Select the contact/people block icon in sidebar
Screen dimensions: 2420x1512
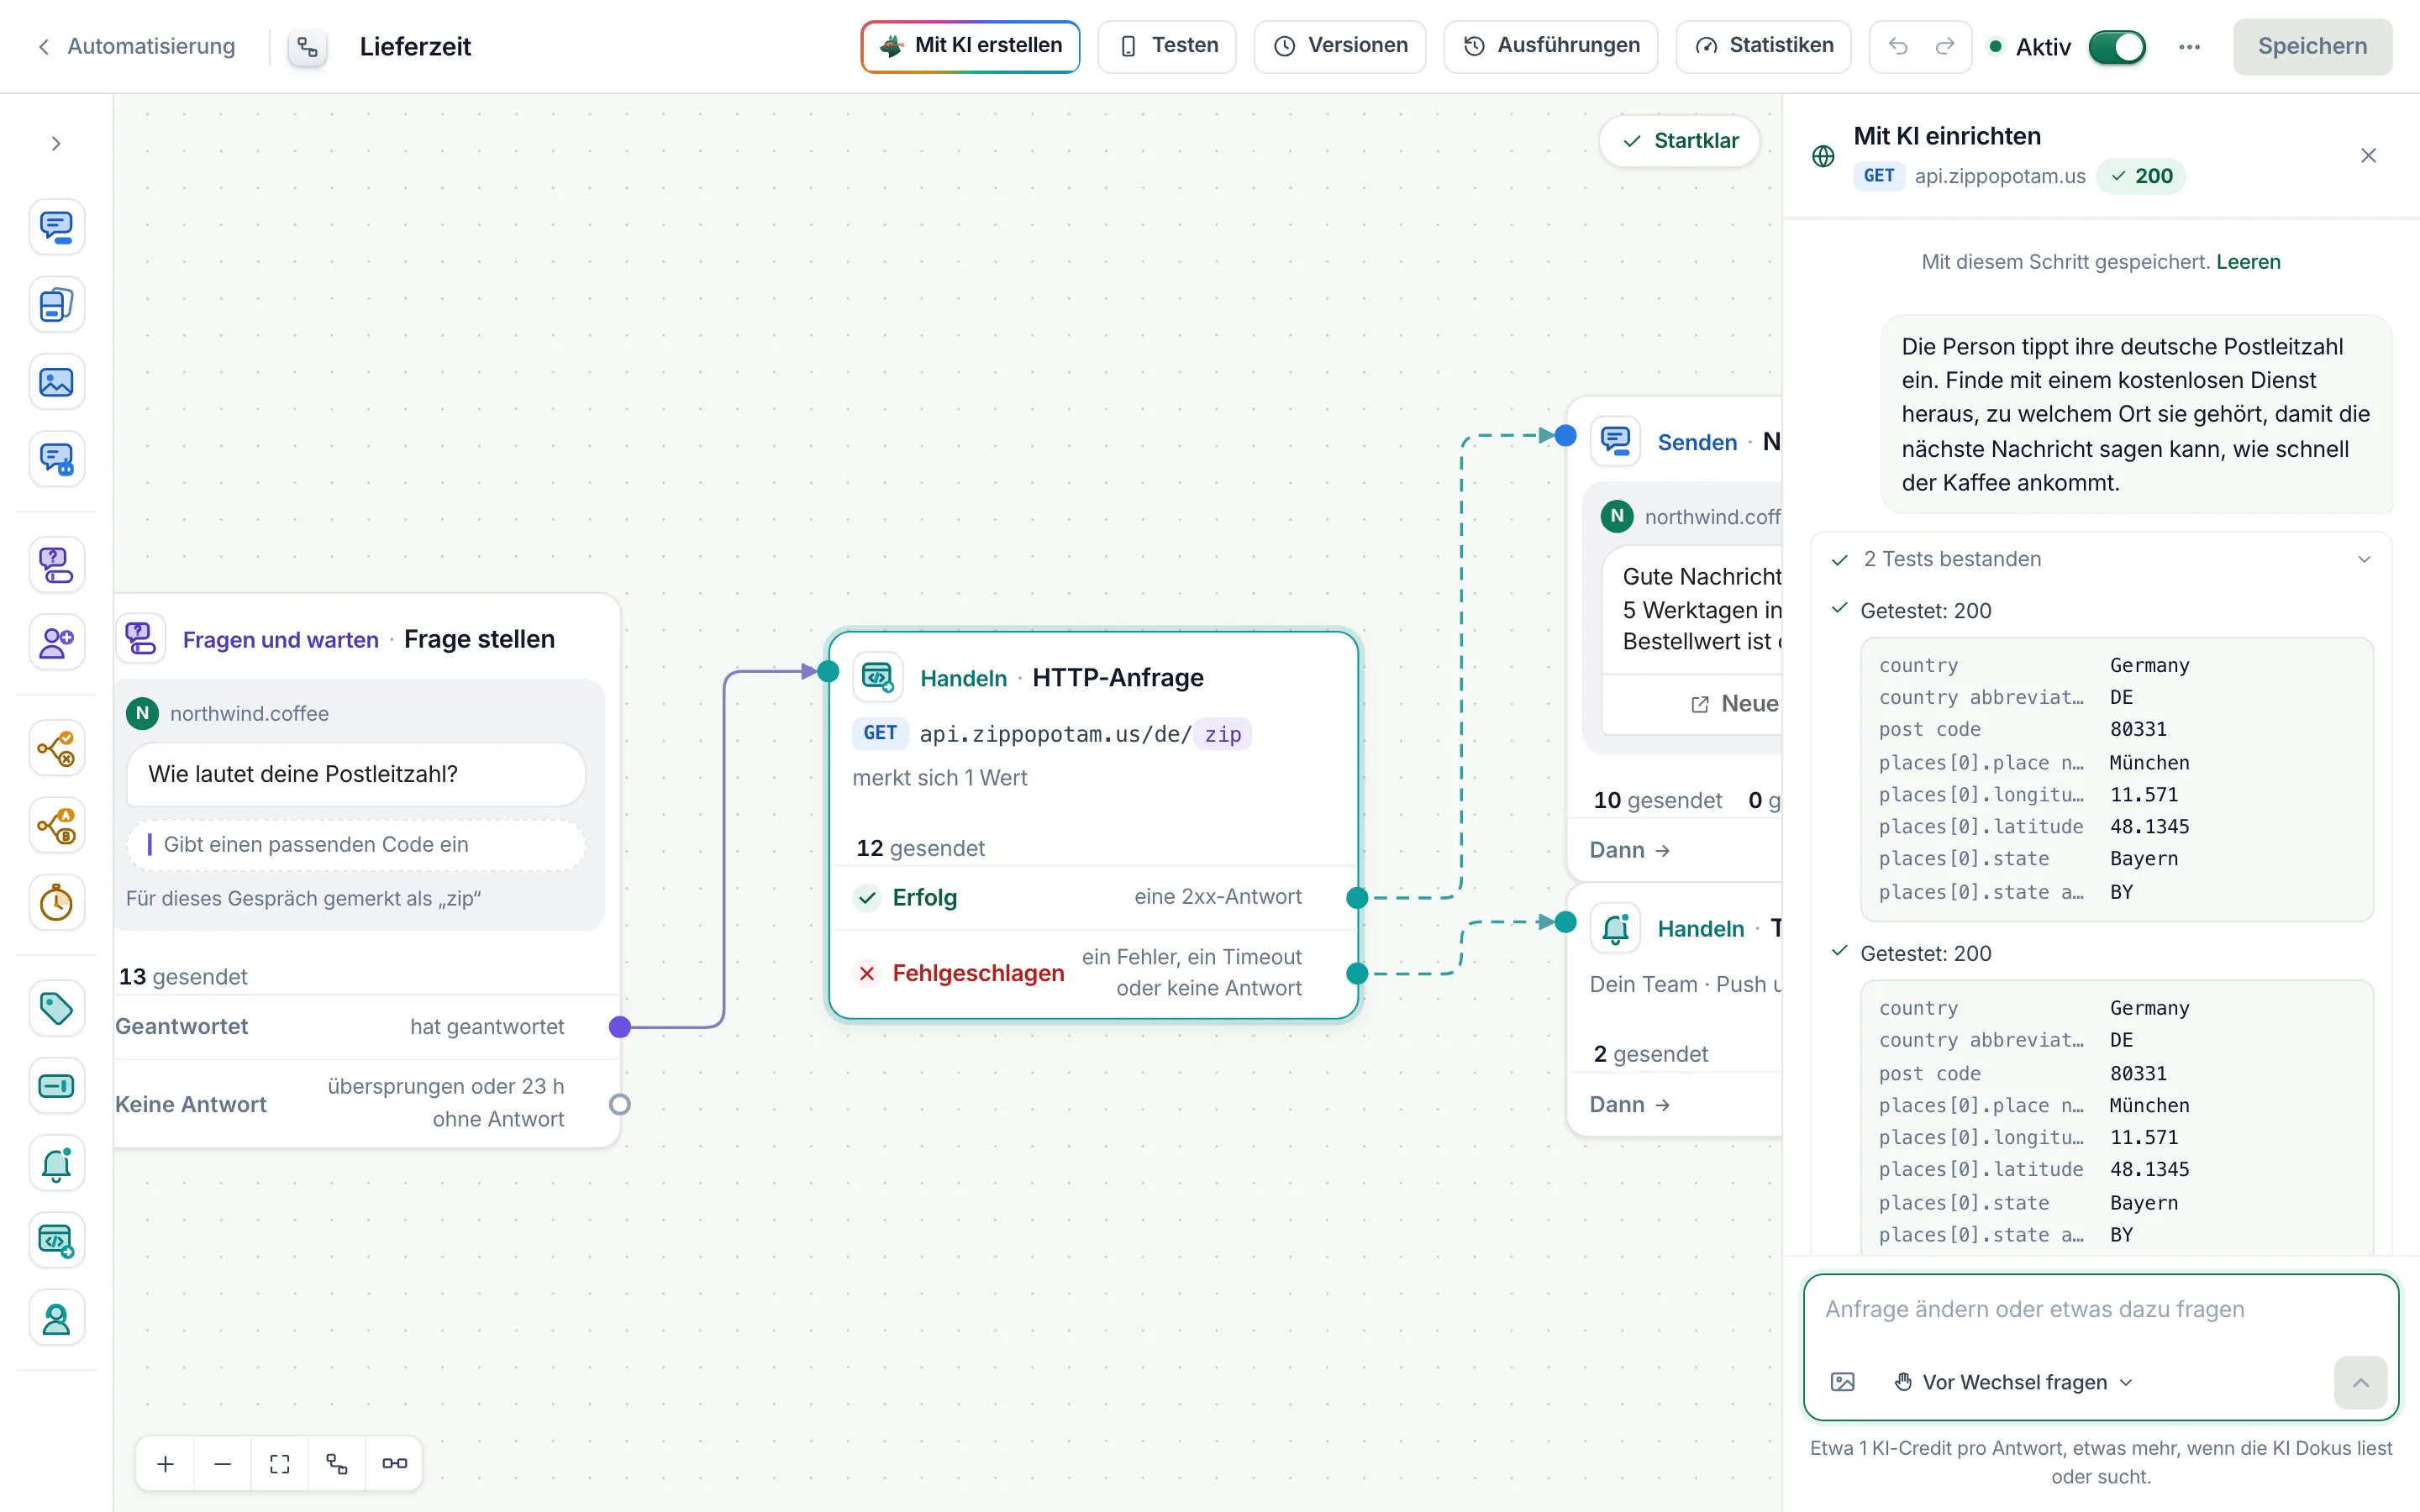pos(56,642)
